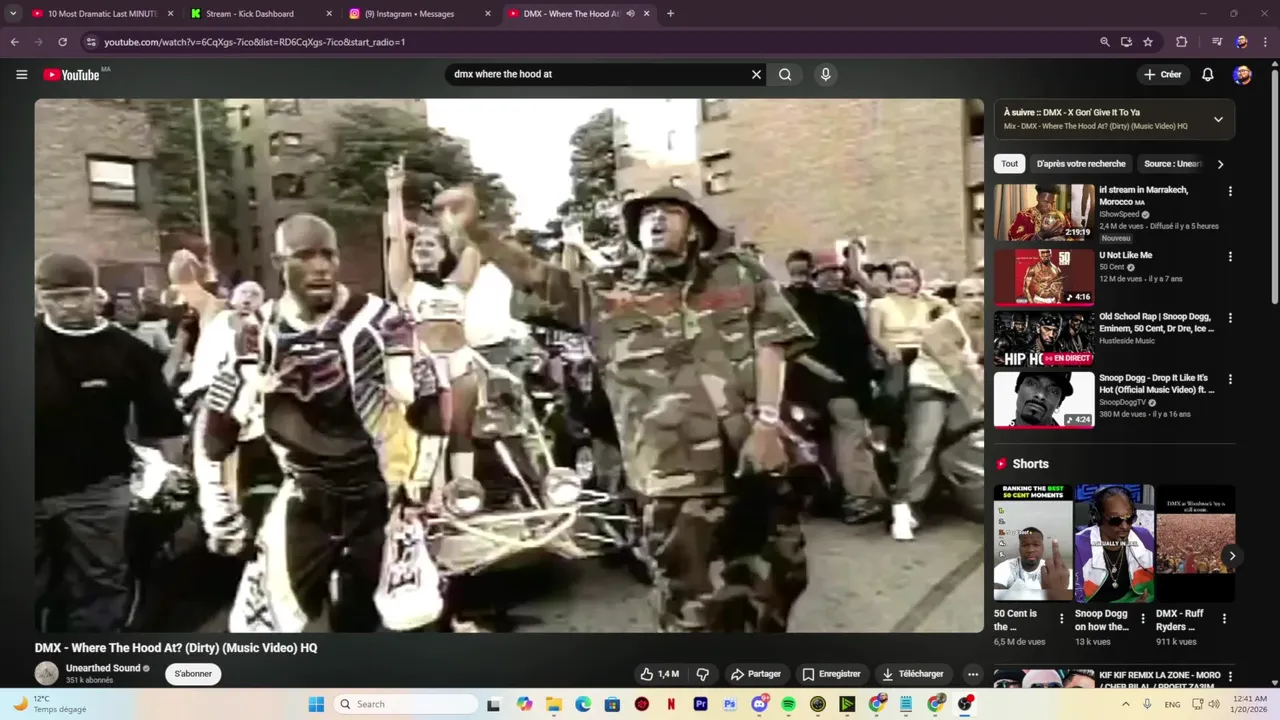Open Chrome media controls icon

1217,42
